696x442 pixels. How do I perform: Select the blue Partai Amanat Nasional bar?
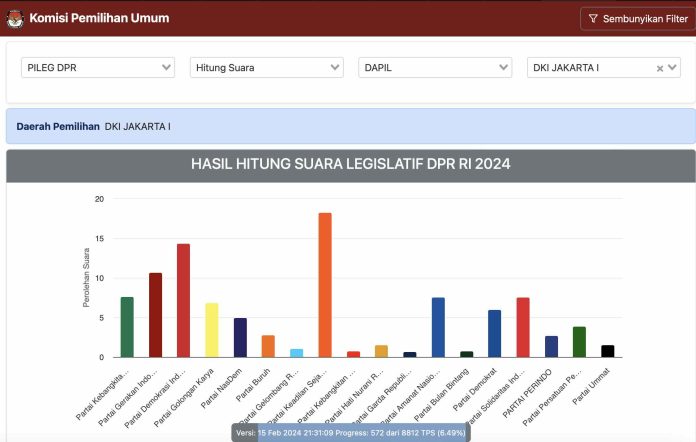point(438,328)
